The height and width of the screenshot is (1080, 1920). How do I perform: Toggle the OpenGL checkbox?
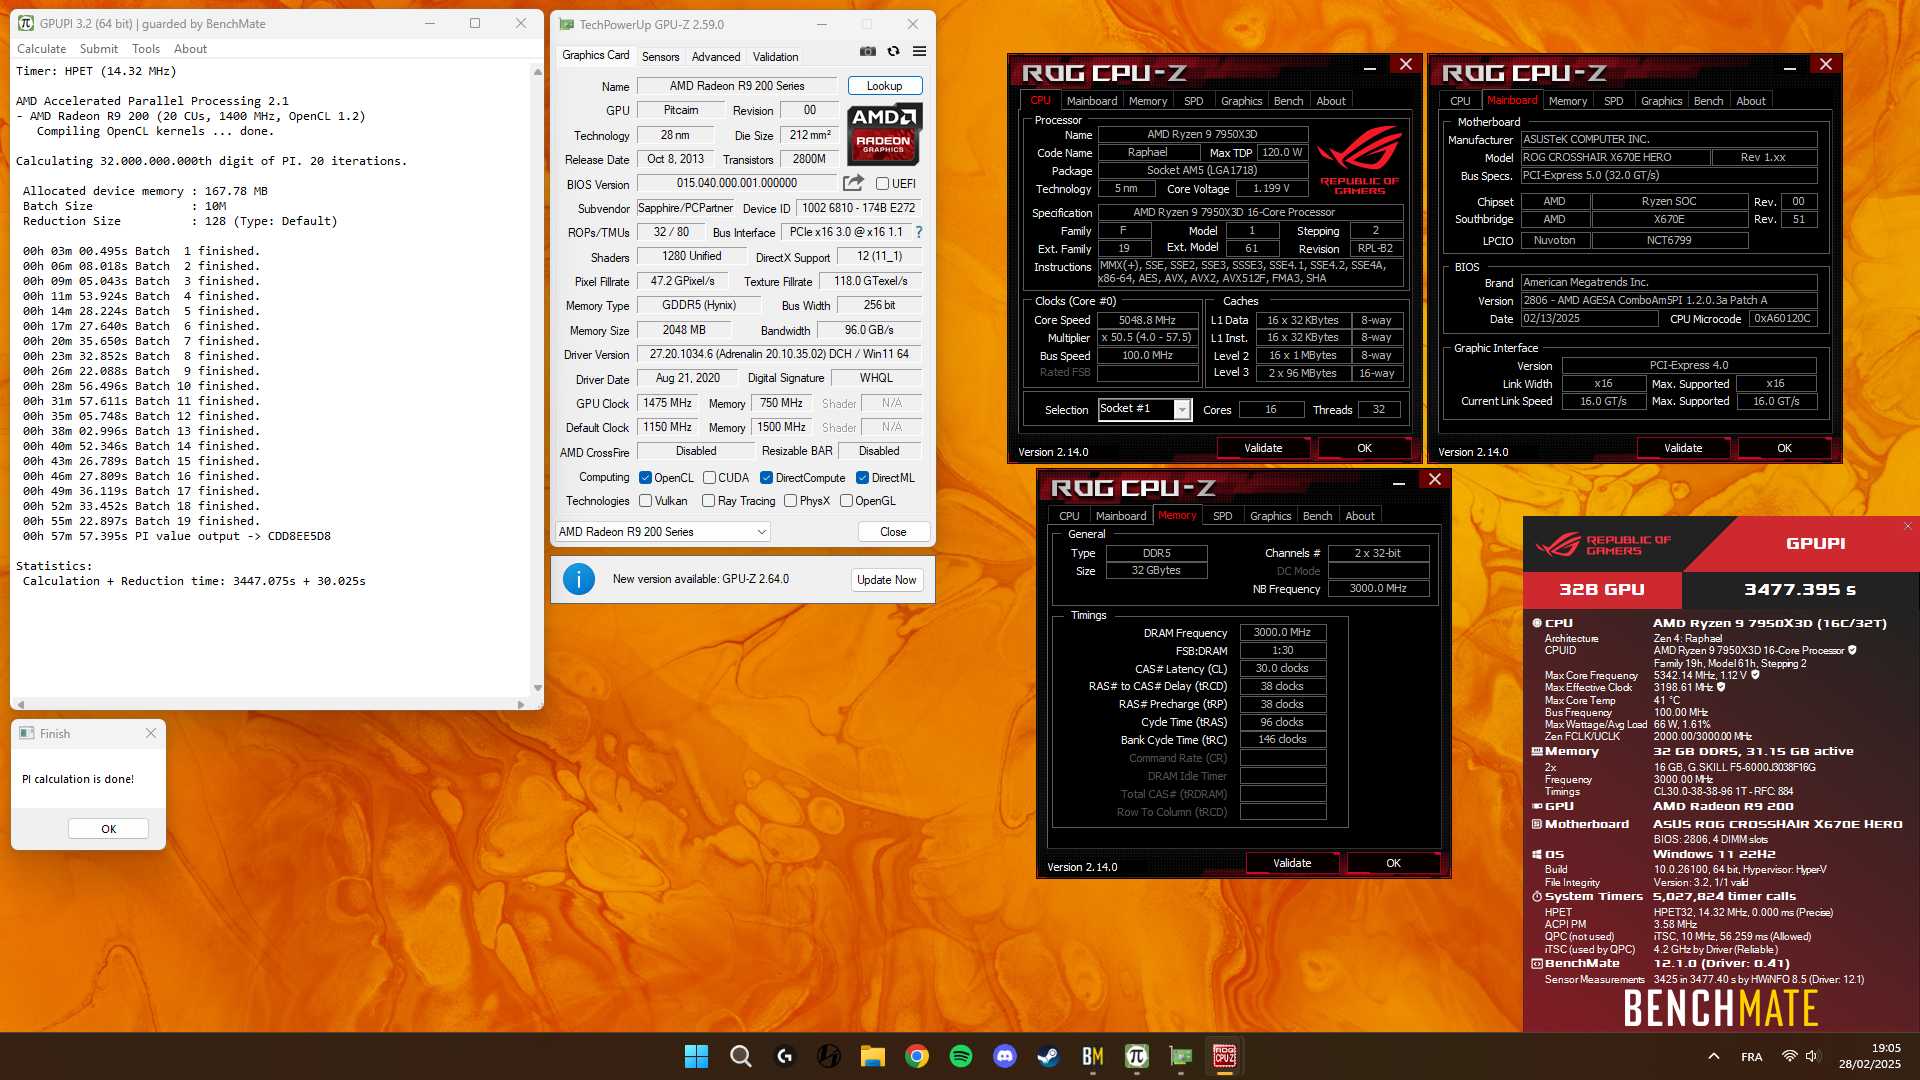tap(846, 501)
